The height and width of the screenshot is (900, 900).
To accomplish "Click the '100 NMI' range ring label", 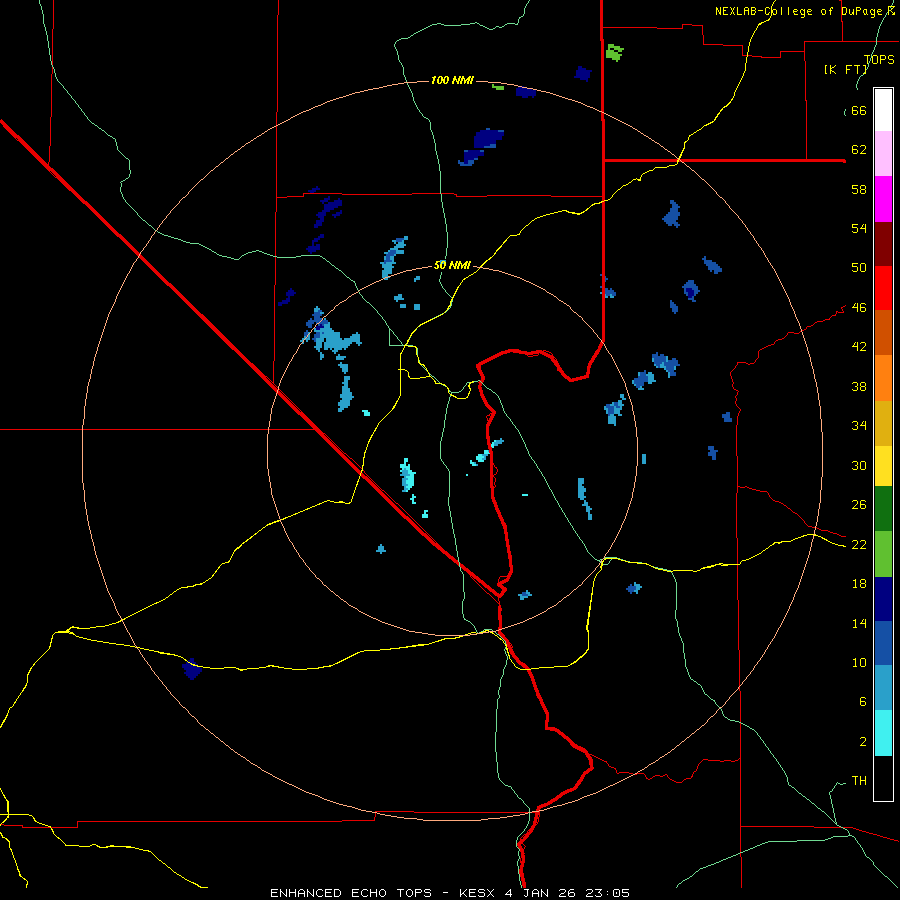I will (452, 80).
